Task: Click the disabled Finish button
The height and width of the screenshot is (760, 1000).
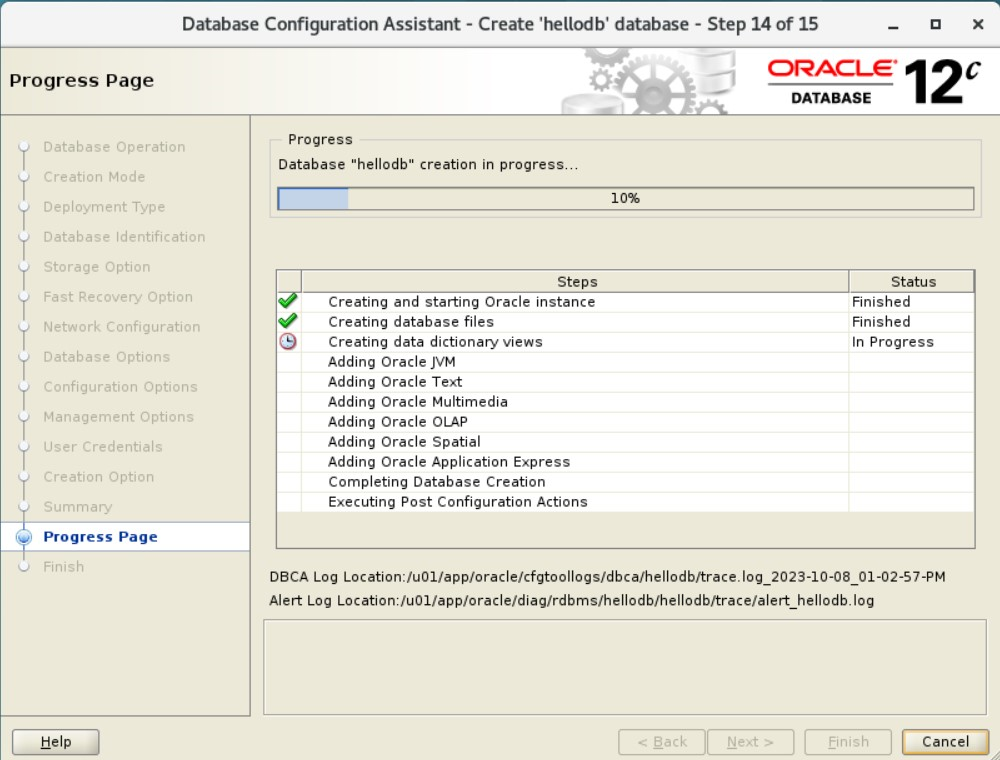Action: coord(848,742)
